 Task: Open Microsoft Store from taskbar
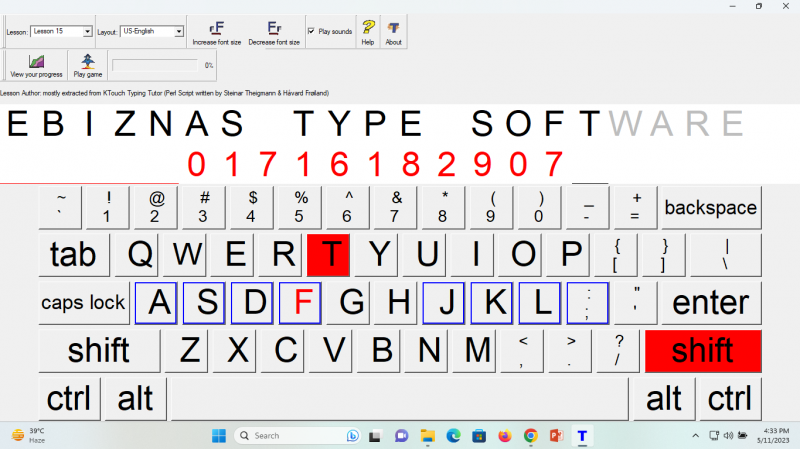click(479, 436)
